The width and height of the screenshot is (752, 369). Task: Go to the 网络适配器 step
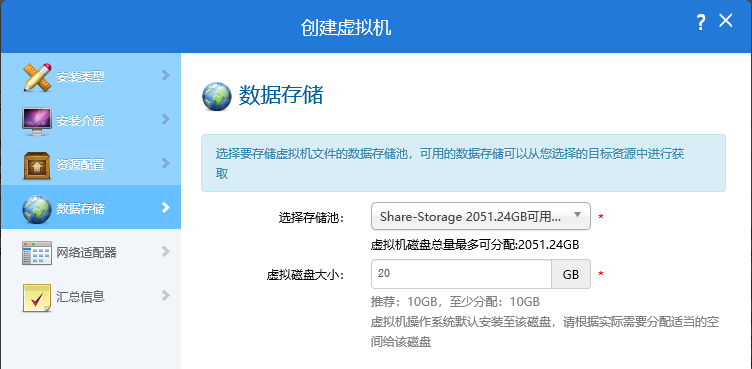coord(91,252)
